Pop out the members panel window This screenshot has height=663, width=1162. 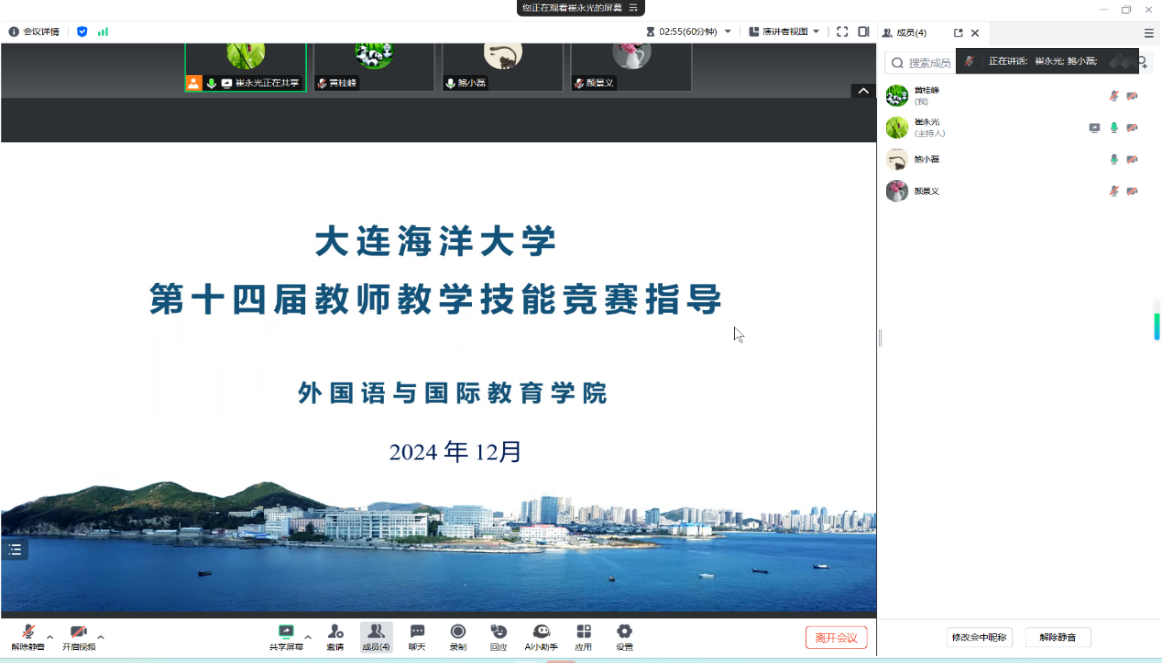click(x=958, y=33)
